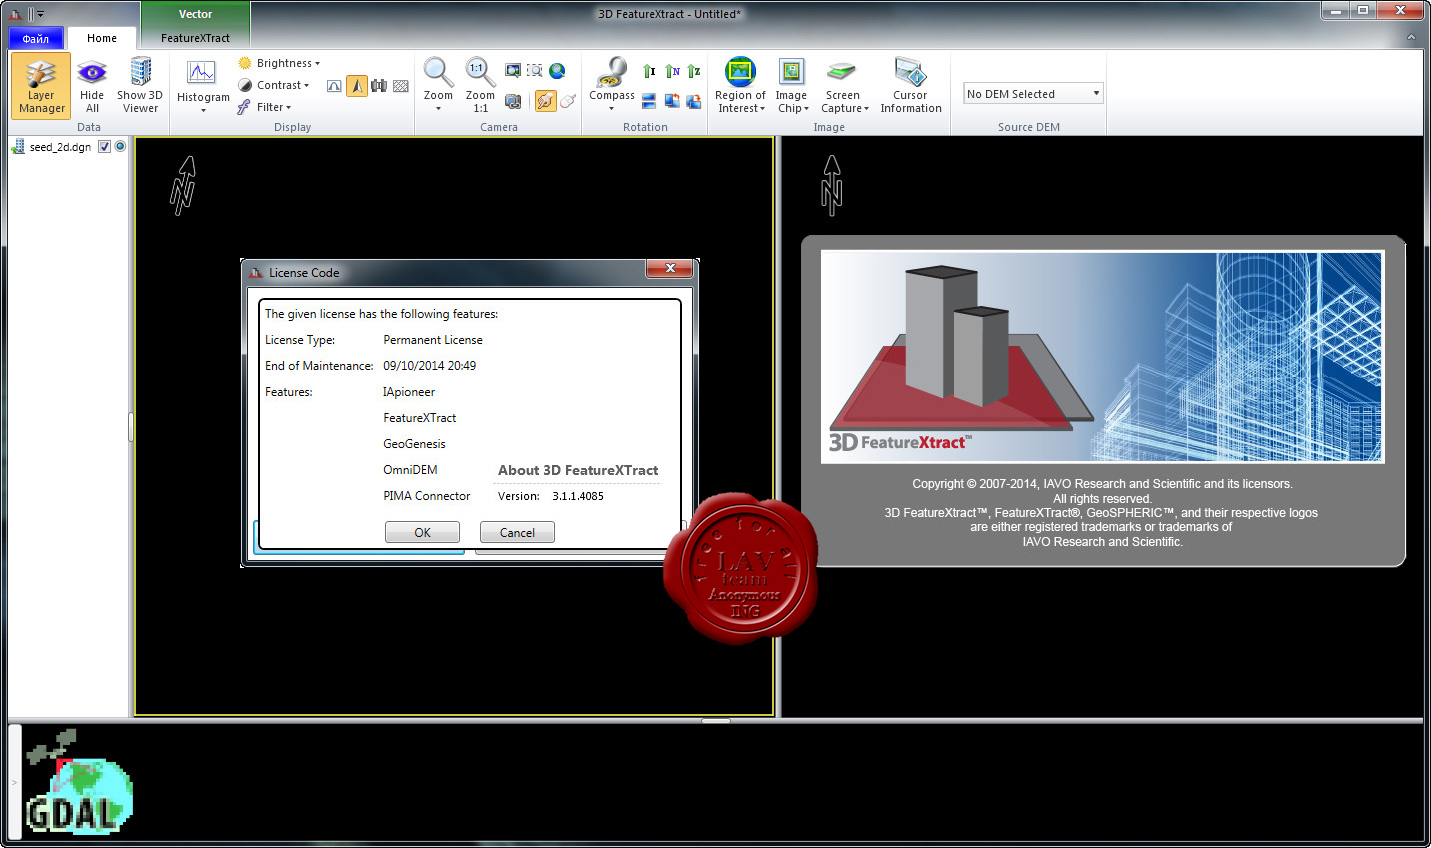
Task: Click the Image Chip icon
Action: 791,72
